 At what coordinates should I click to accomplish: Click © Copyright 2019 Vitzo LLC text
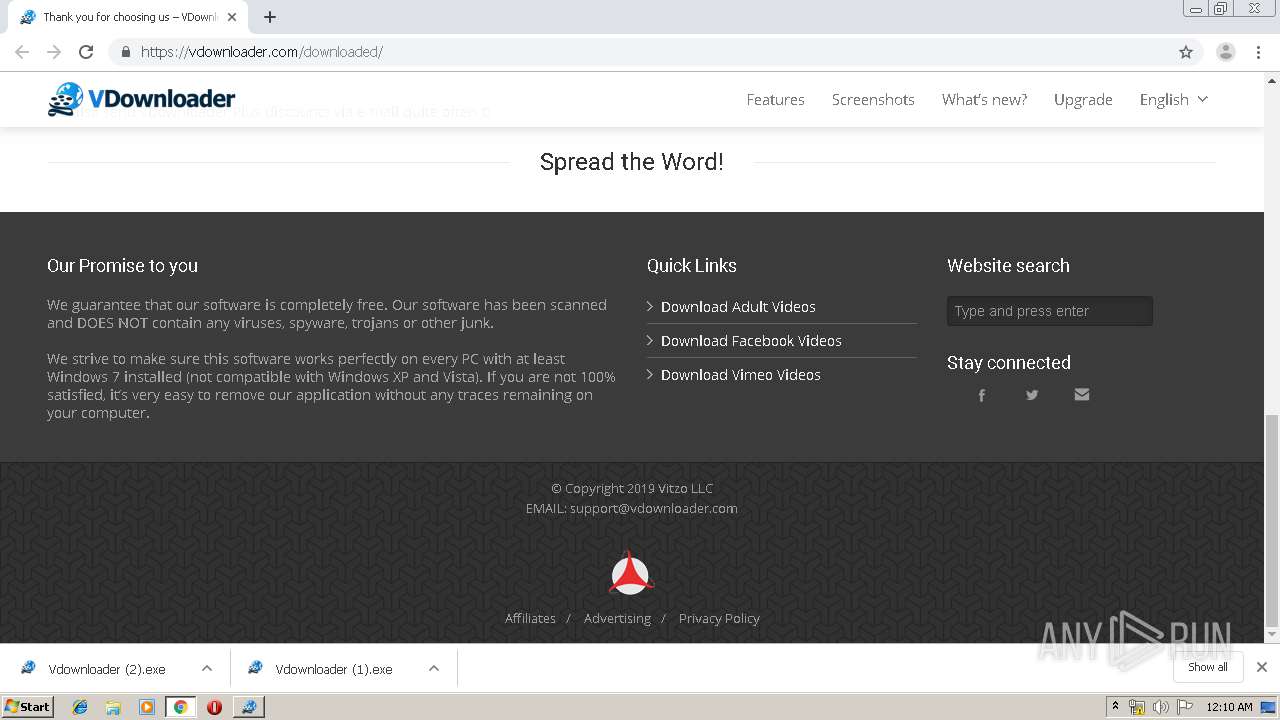[632, 488]
